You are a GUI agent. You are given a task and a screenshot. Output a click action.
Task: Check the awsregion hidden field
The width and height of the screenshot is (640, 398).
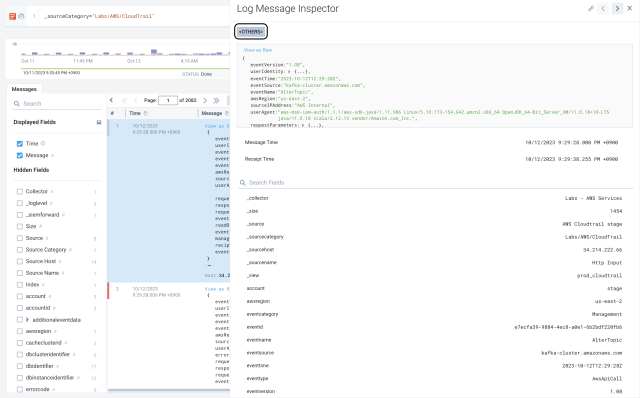(x=20, y=331)
